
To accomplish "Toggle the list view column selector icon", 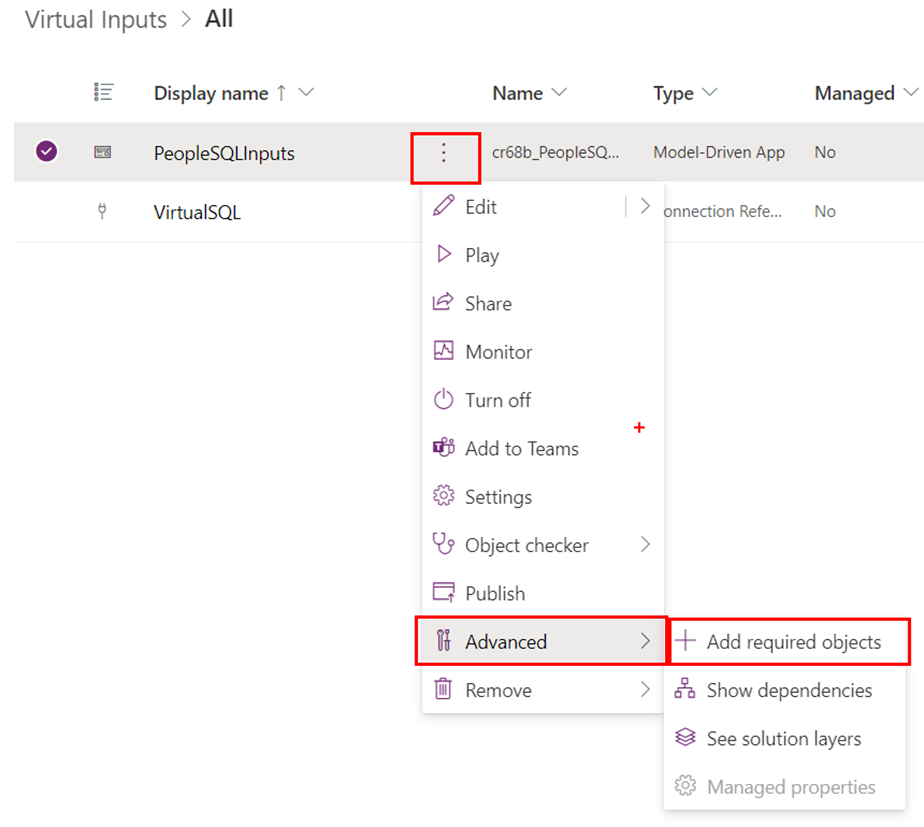I will click(103, 92).
